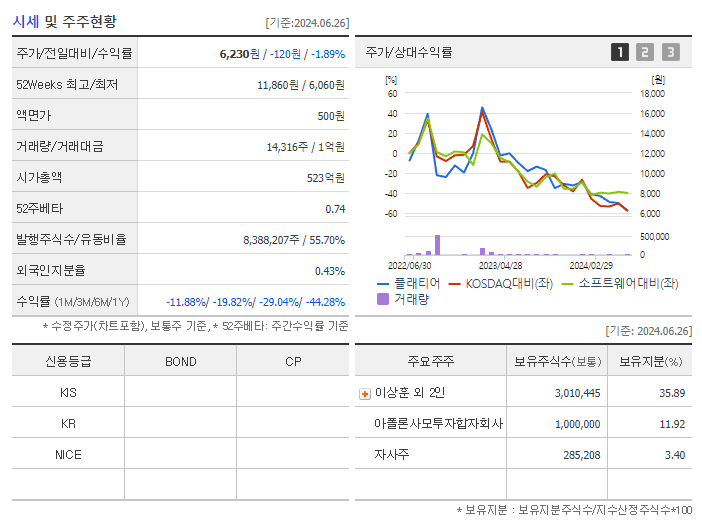The image size is (702, 525).
Task: Click the 주가/전일대비/수익률 row label
Action: click(x=74, y=53)
